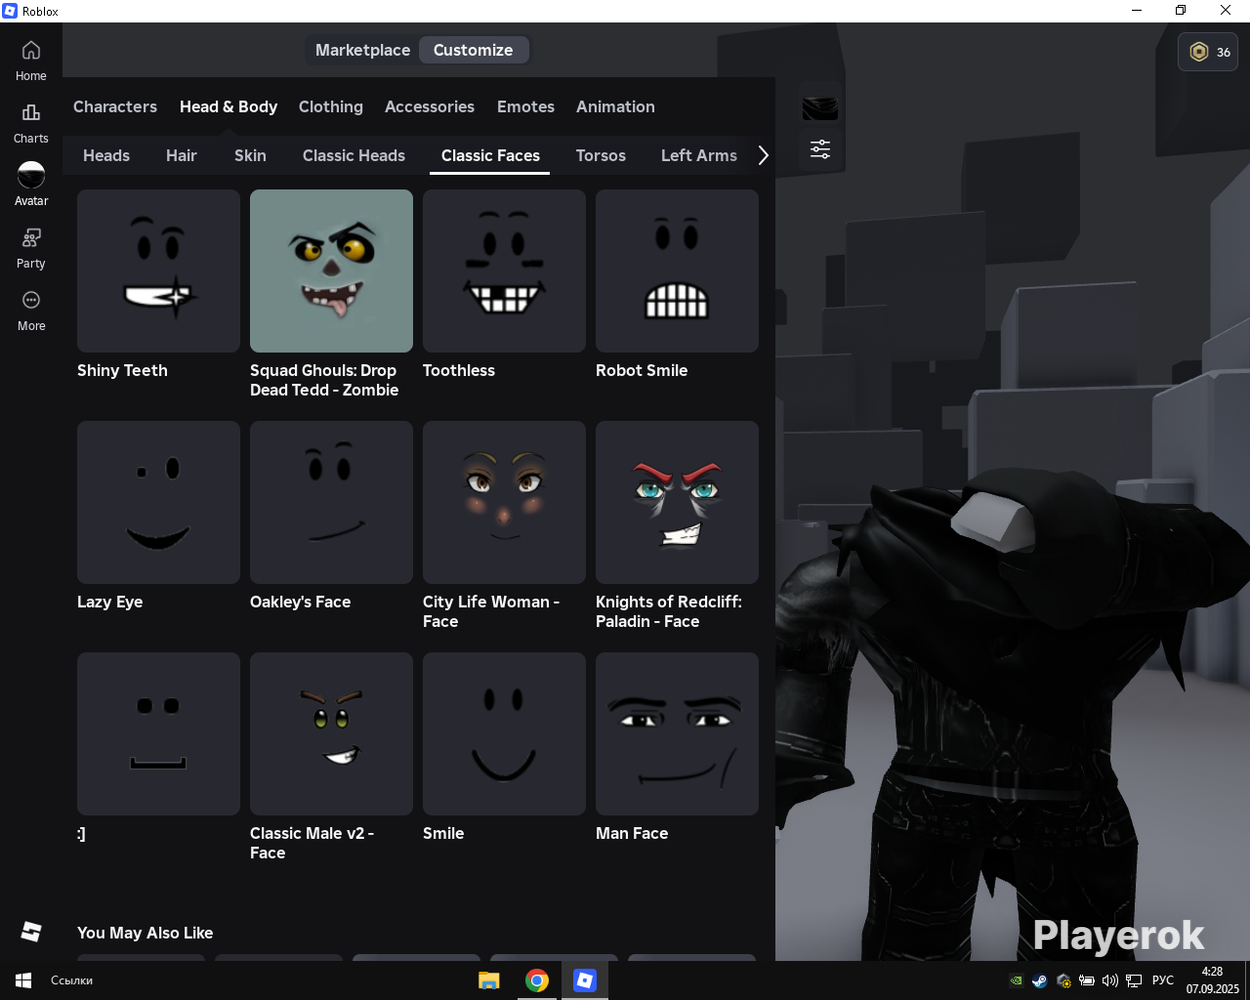Open Google Chrome from the taskbar

537,981
